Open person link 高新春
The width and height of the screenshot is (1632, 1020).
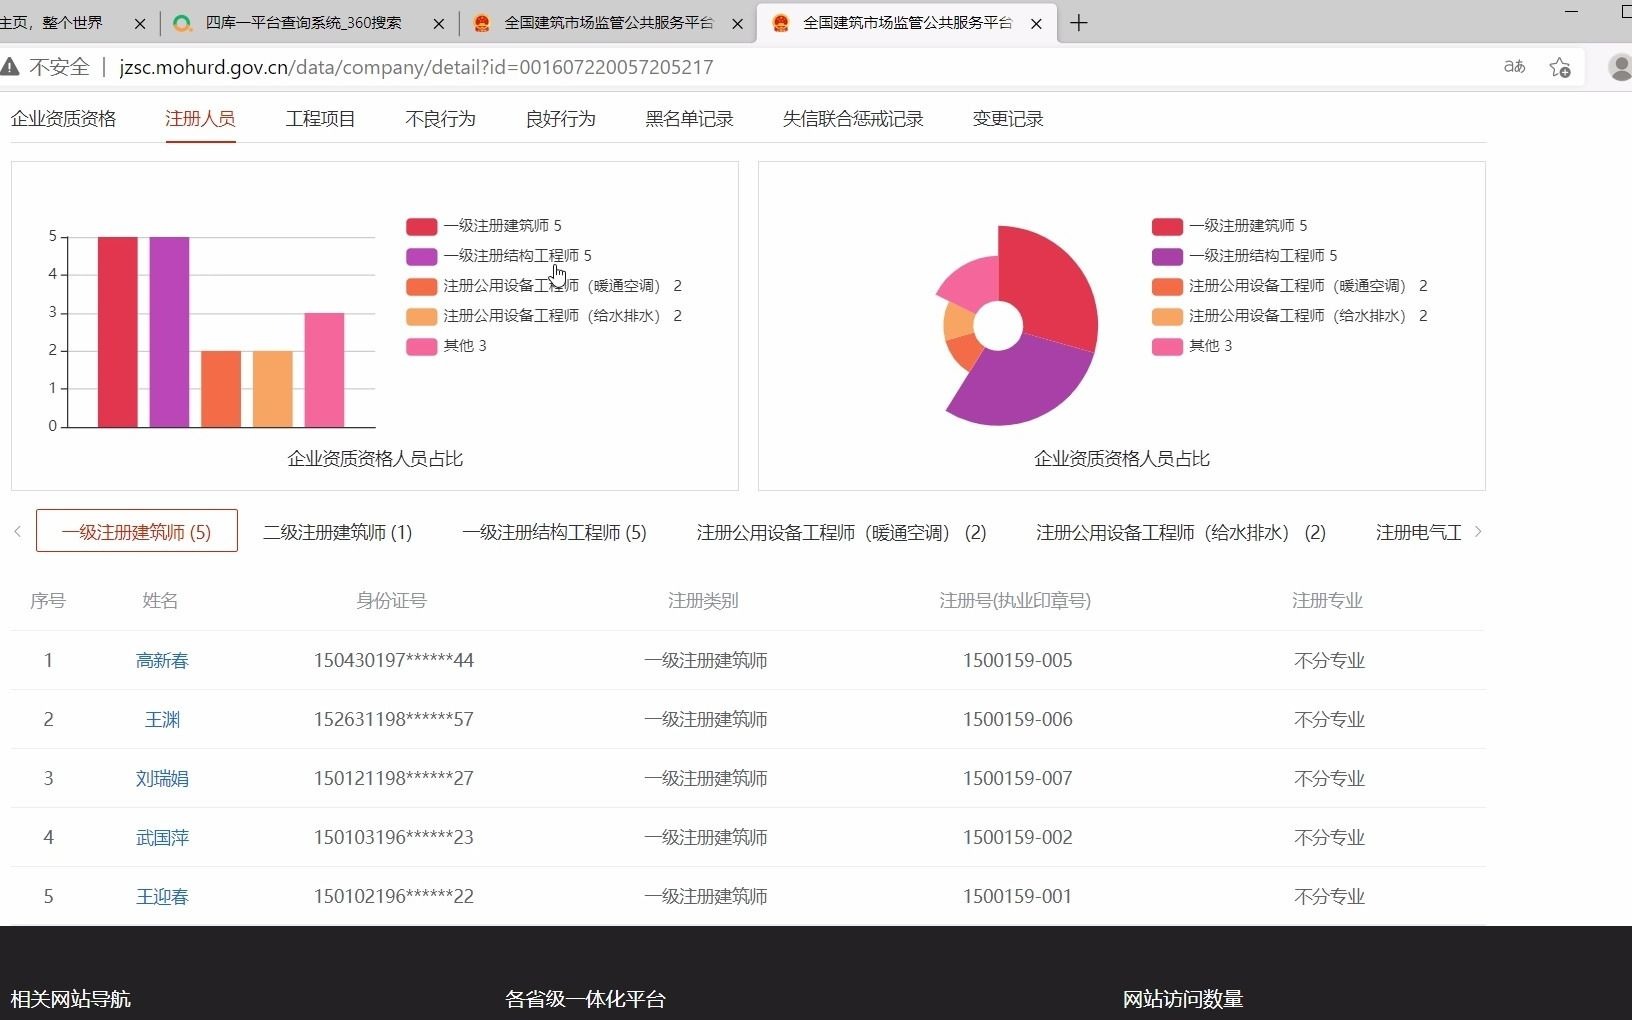click(162, 660)
